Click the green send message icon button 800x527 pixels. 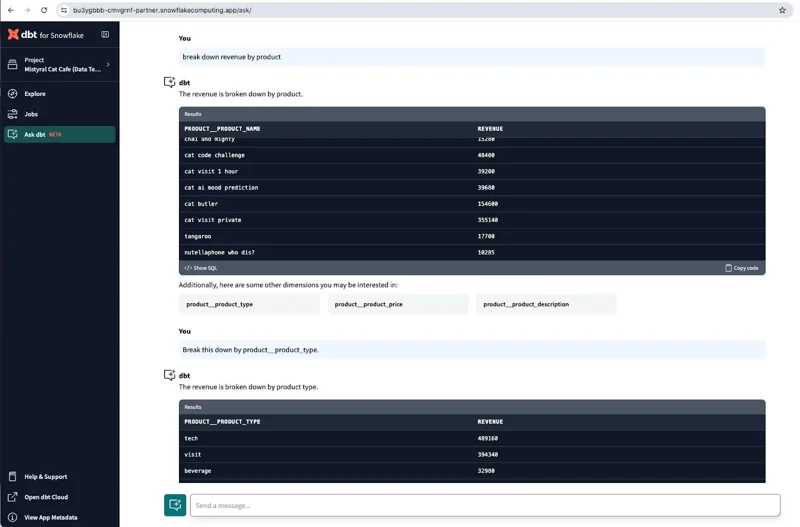pos(175,505)
